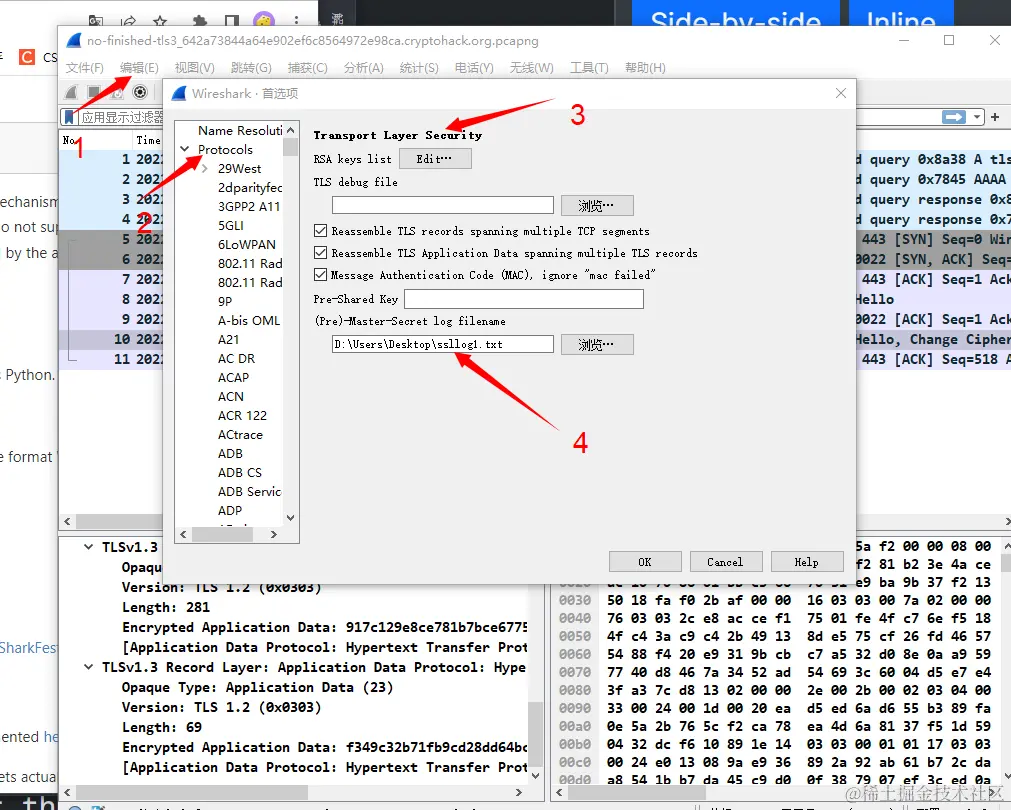Open capture options gear icon

point(140,92)
